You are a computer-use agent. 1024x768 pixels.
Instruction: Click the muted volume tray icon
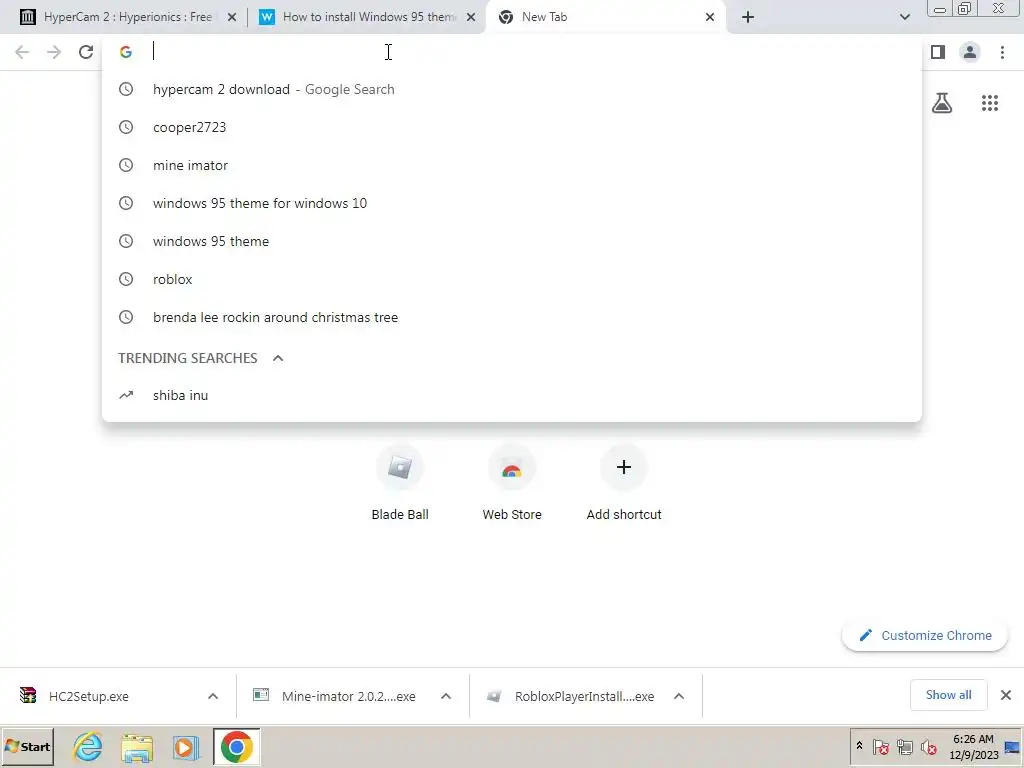[929, 746]
